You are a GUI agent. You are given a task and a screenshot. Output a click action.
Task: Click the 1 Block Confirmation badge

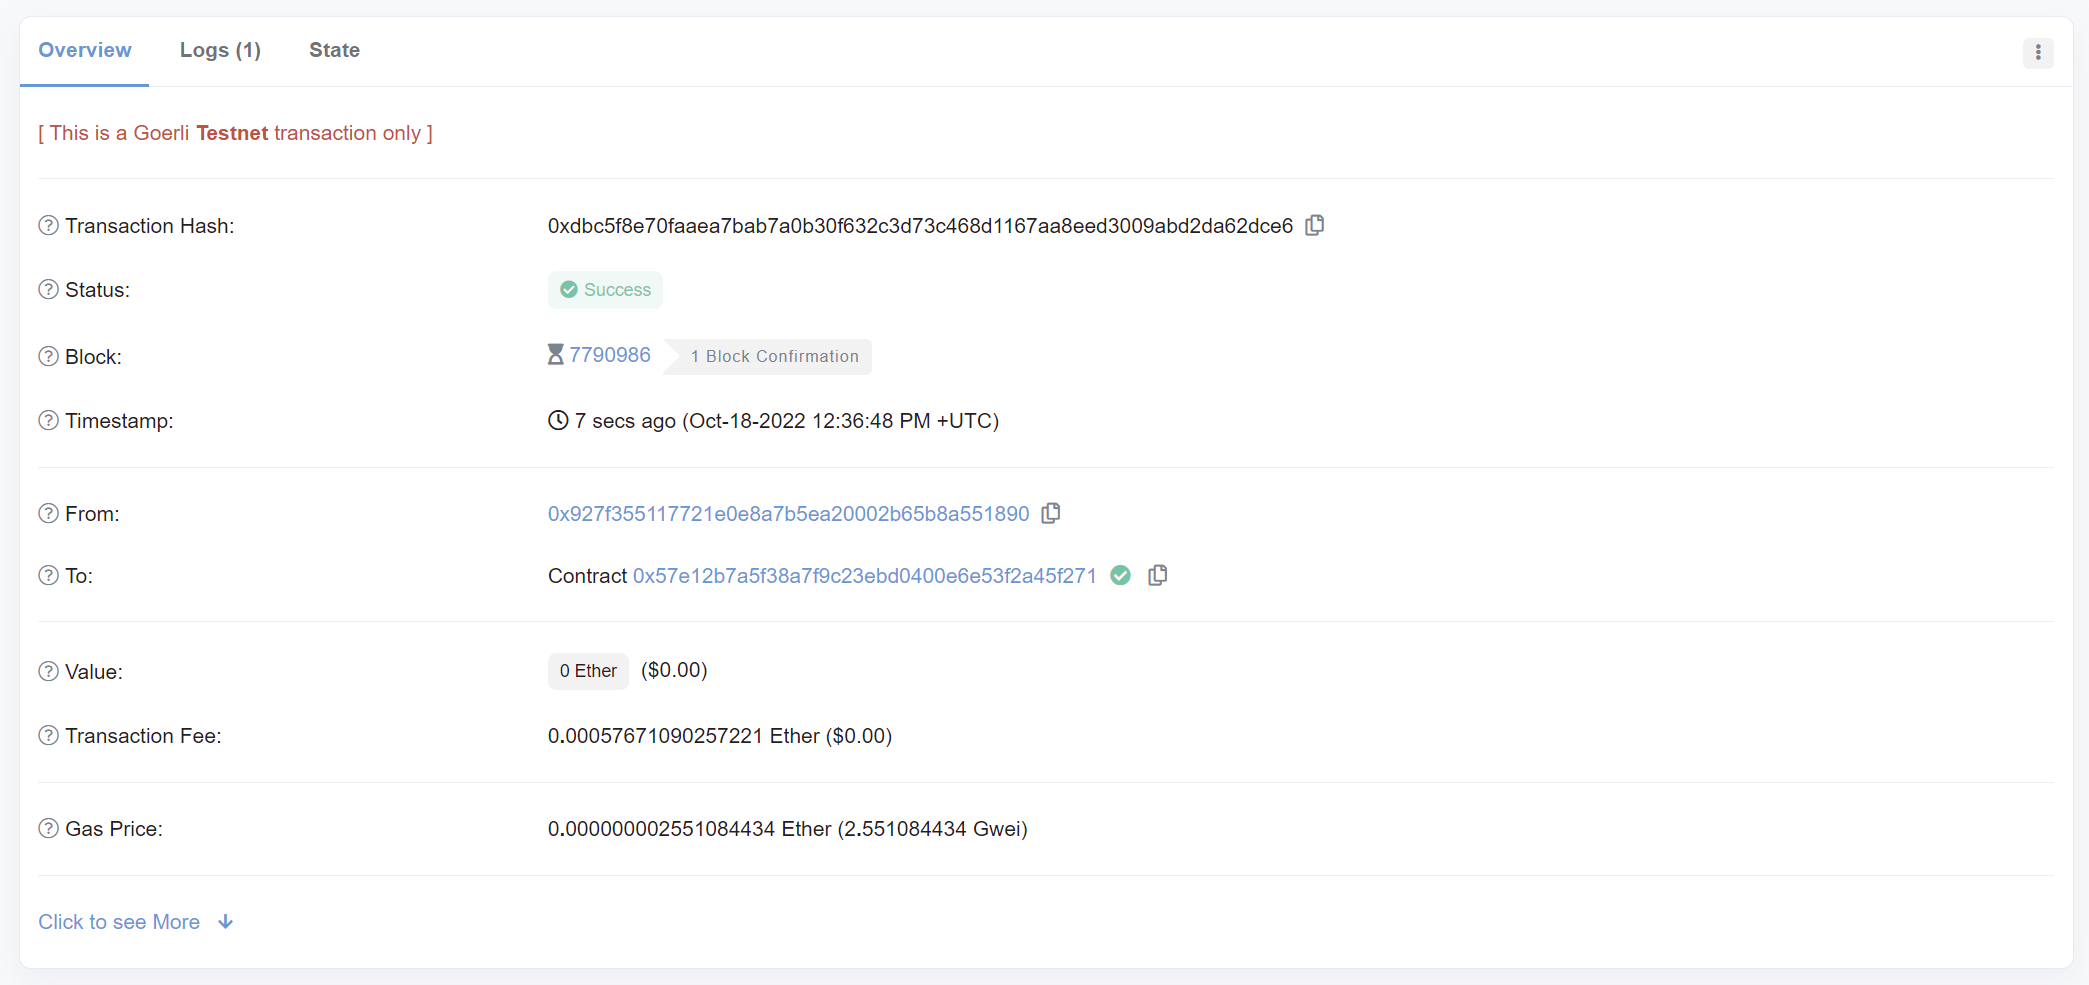[x=768, y=357]
